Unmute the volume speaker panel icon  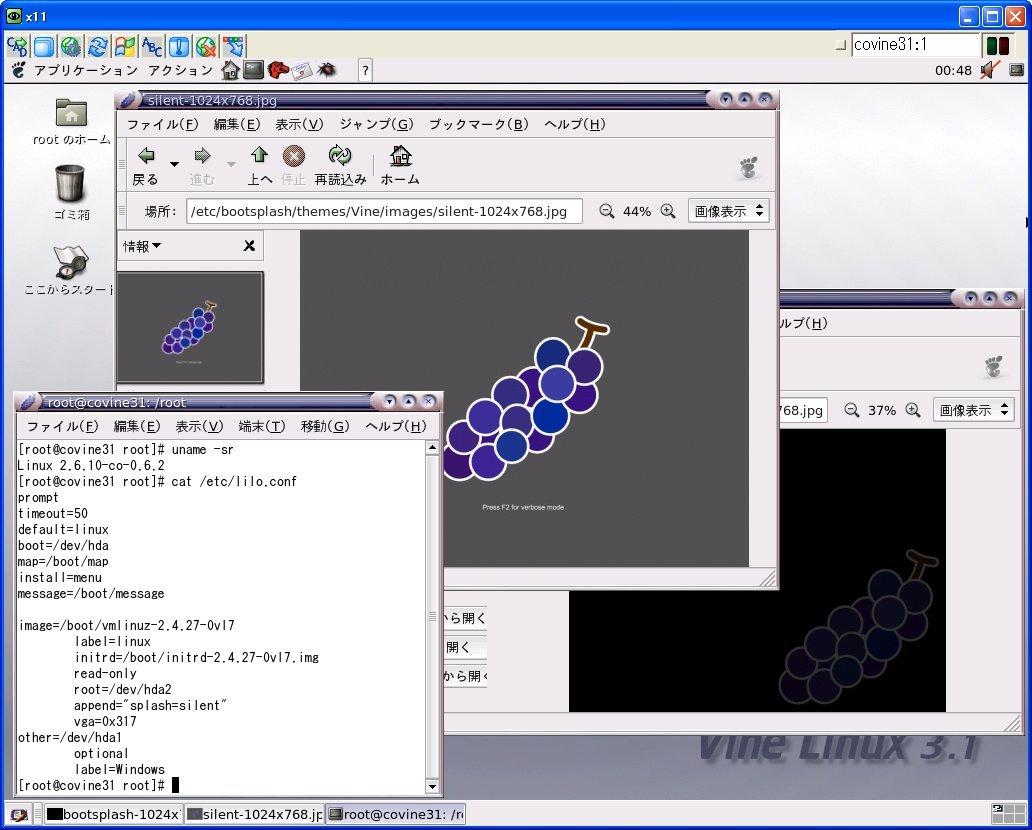click(990, 70)
